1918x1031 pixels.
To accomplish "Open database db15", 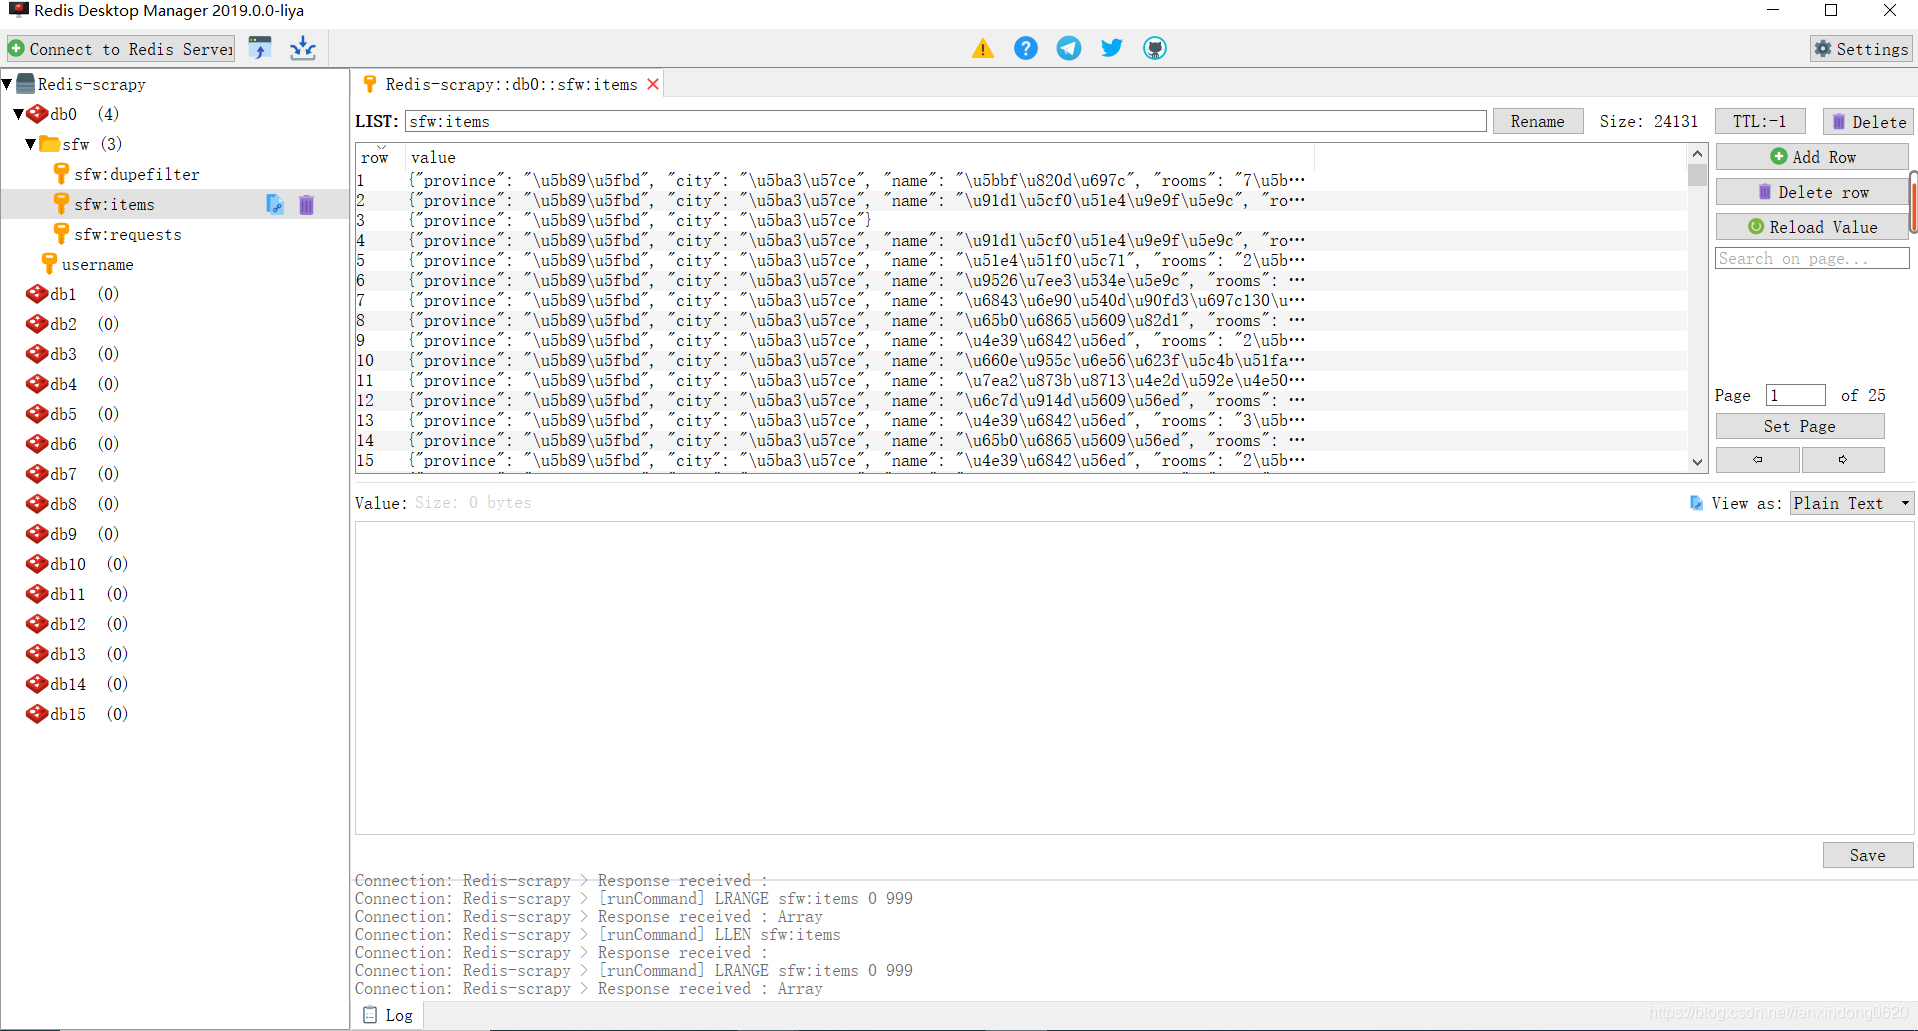I will click(x=68, y=714).
